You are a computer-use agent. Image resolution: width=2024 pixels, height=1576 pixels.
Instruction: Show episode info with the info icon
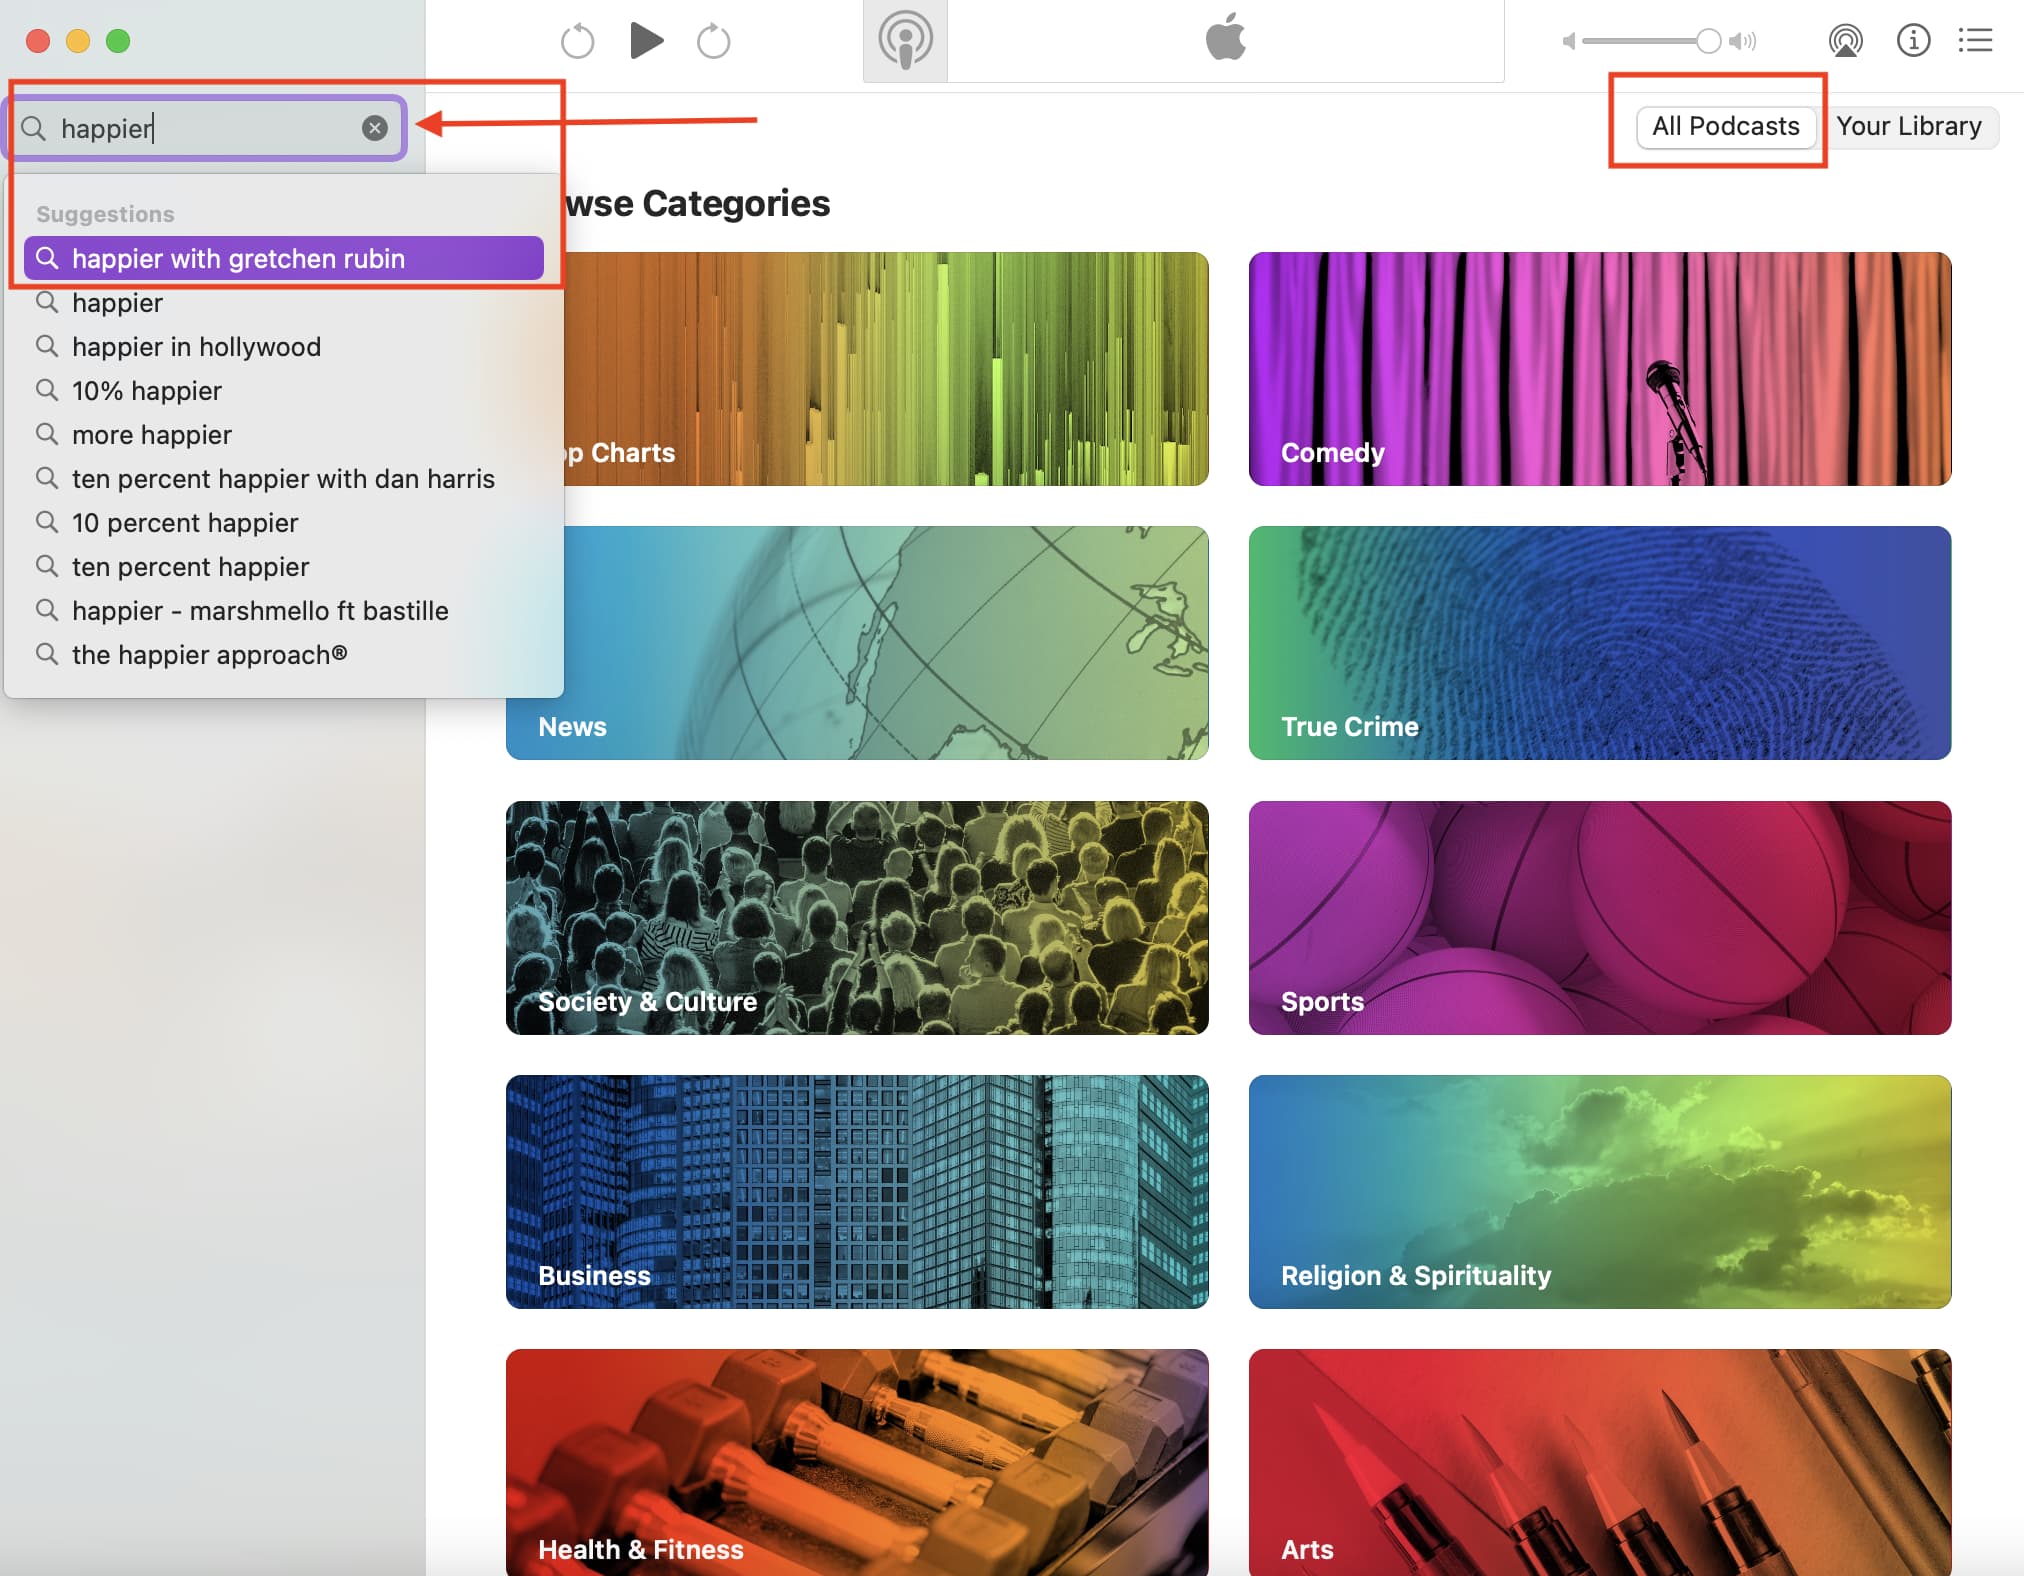coord(1913,41)
